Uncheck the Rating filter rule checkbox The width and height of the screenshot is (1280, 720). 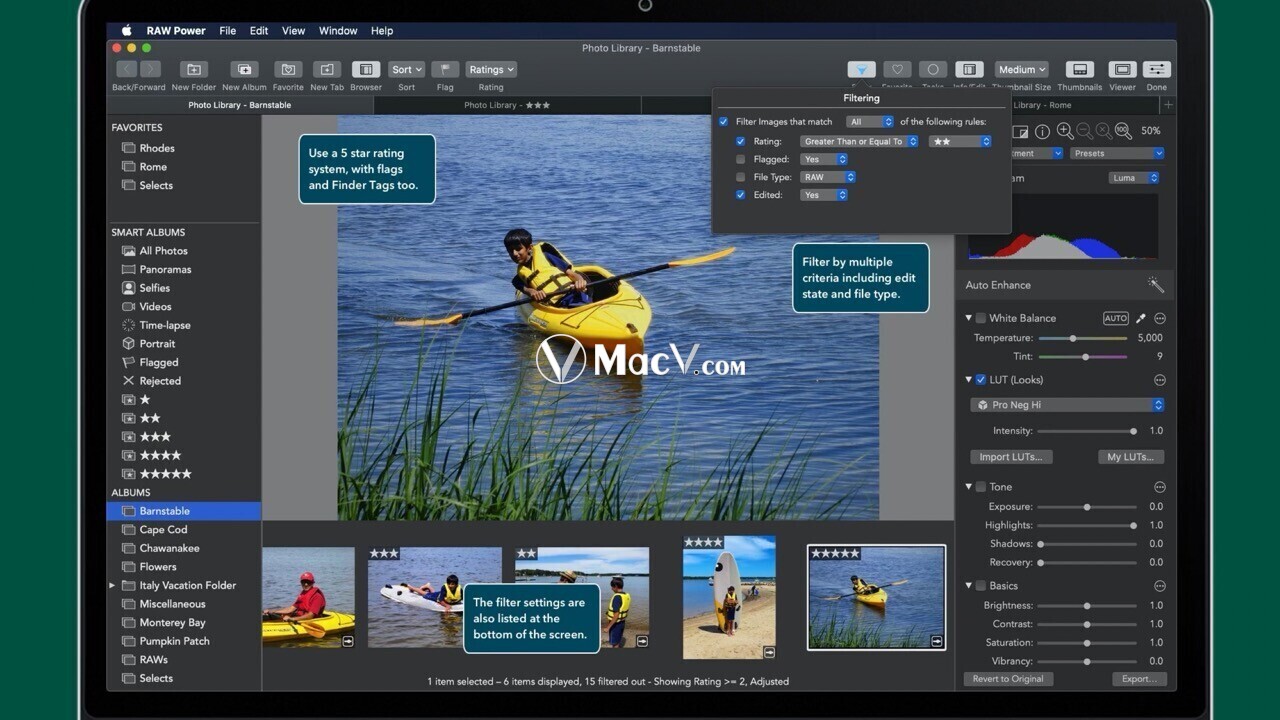[741, 142]
